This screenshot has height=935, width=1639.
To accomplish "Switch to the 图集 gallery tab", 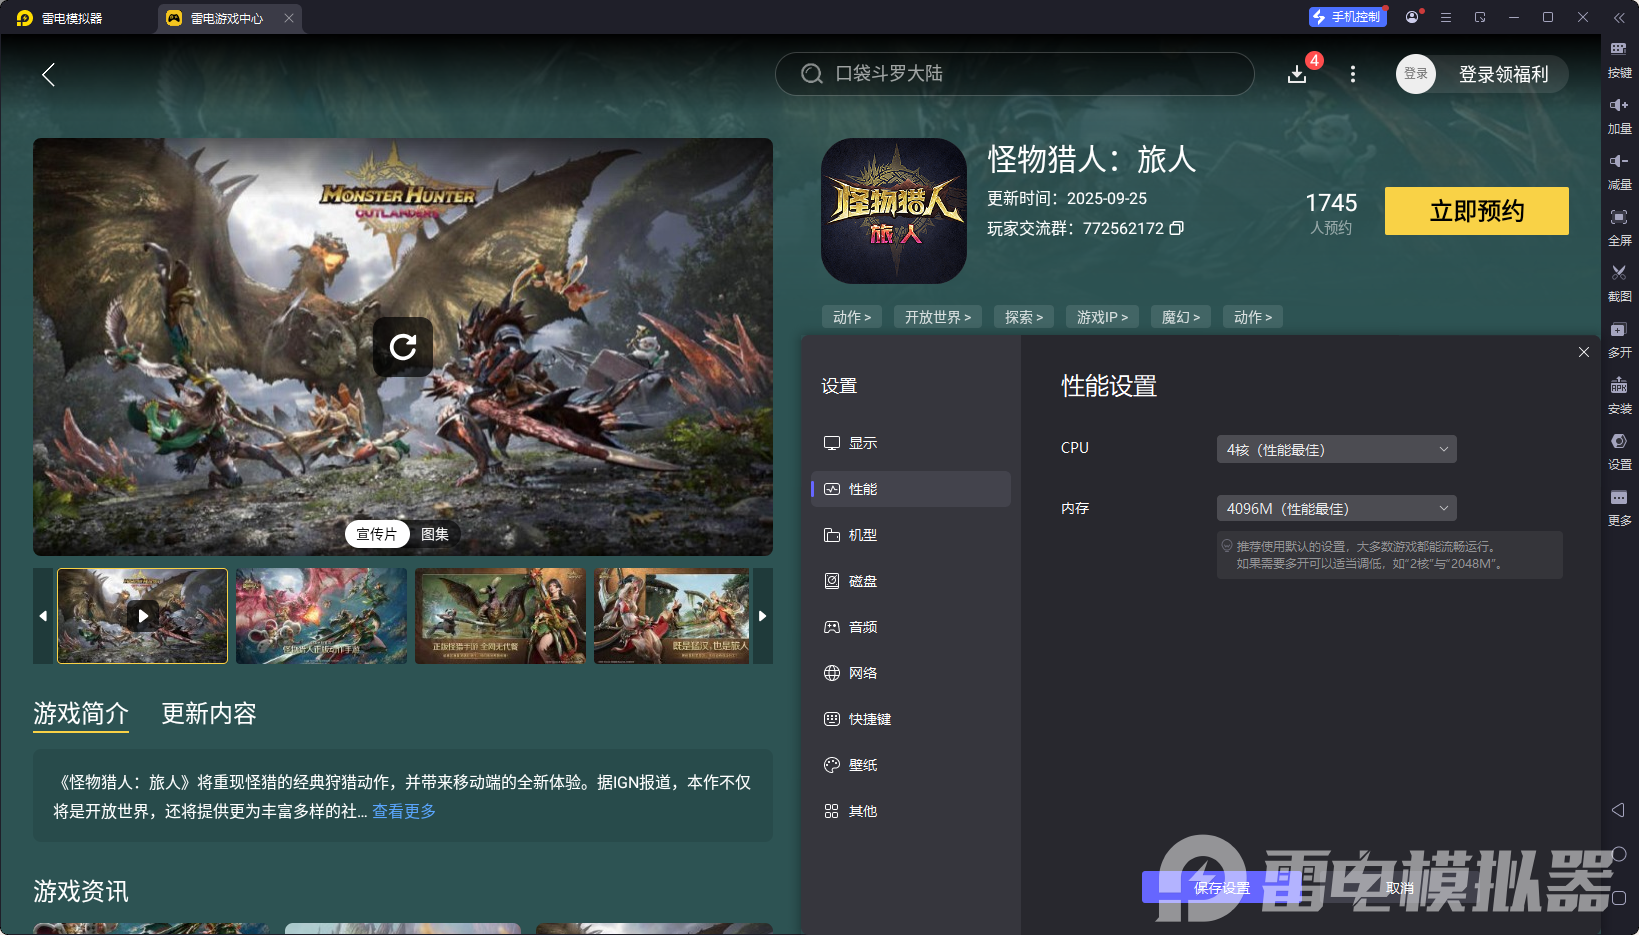I will click(435, 534).
